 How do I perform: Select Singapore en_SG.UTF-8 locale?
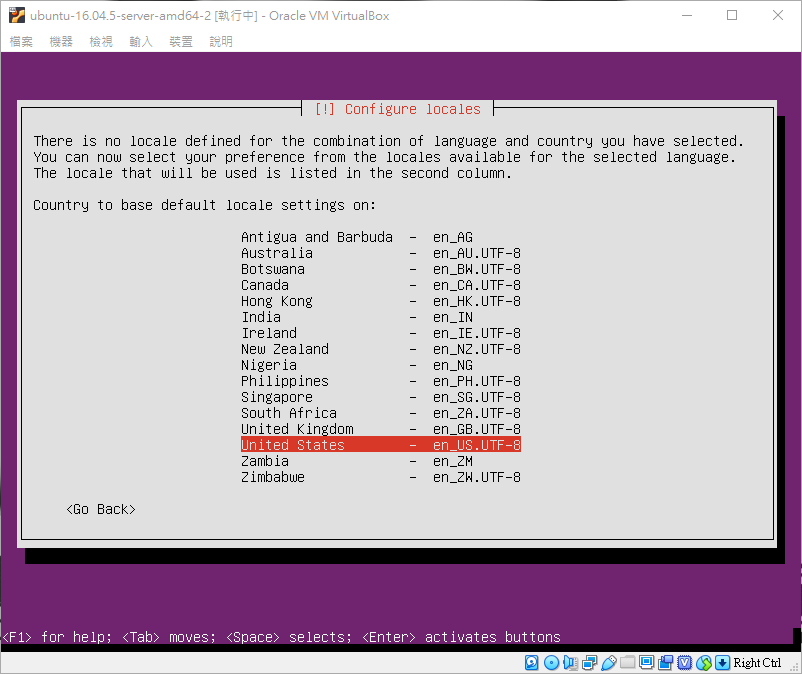(x=381, y=397)
